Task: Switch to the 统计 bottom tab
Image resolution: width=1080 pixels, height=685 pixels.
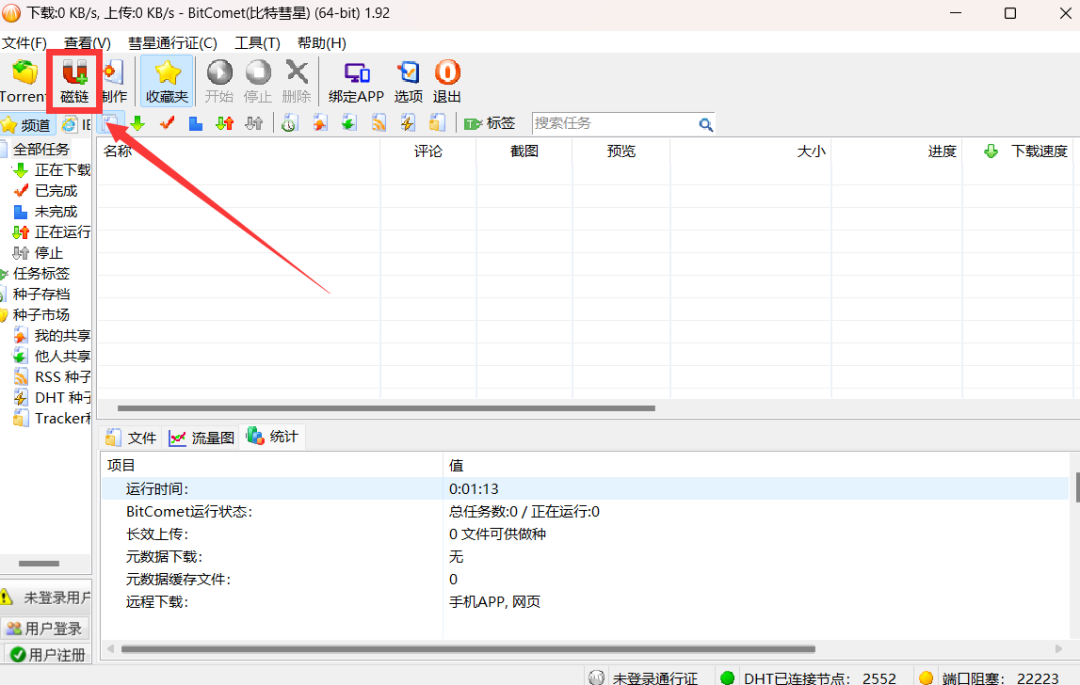Action: [x=273, y=436]
